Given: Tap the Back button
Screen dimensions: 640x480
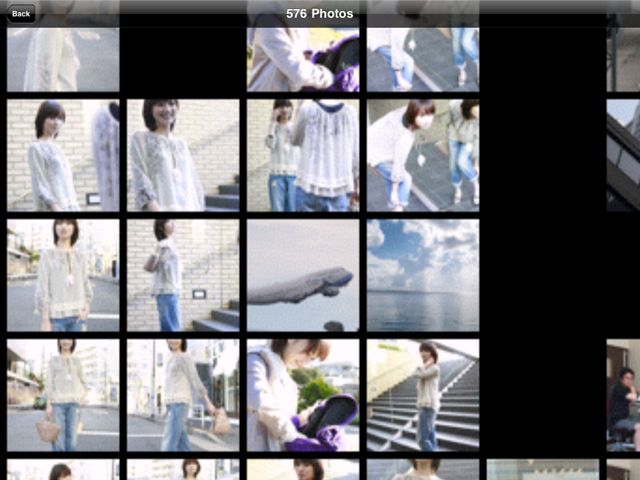Looking at the screenshot, I should click(x=21, y=14).
